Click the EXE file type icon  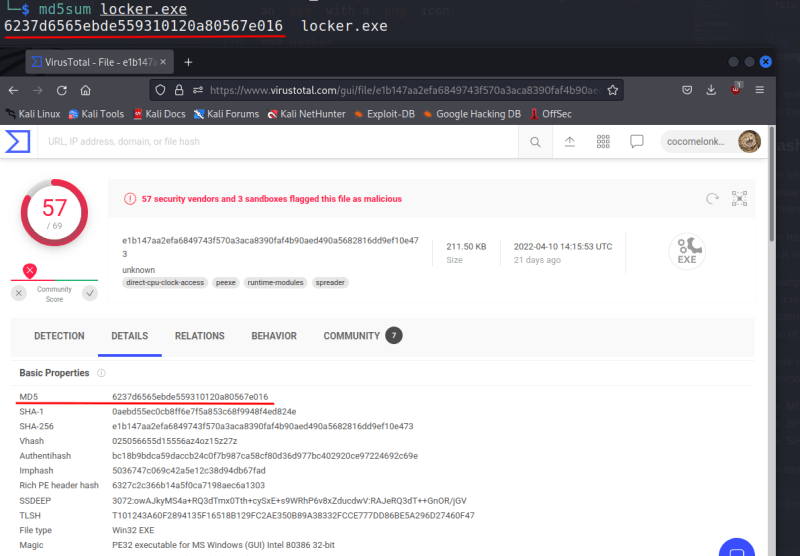point(687,250)
